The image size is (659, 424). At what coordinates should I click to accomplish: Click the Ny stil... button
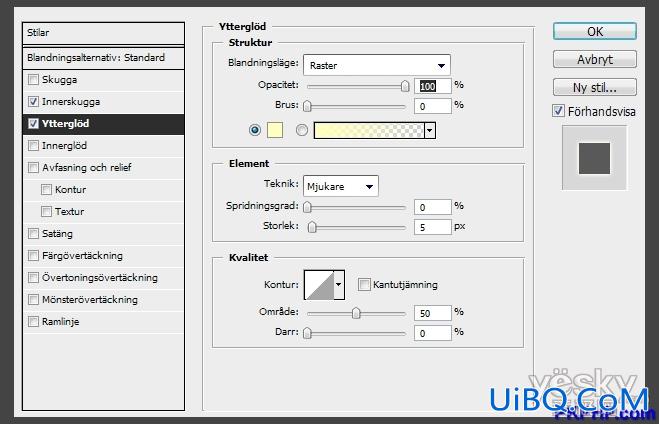(x=595, y=87)
